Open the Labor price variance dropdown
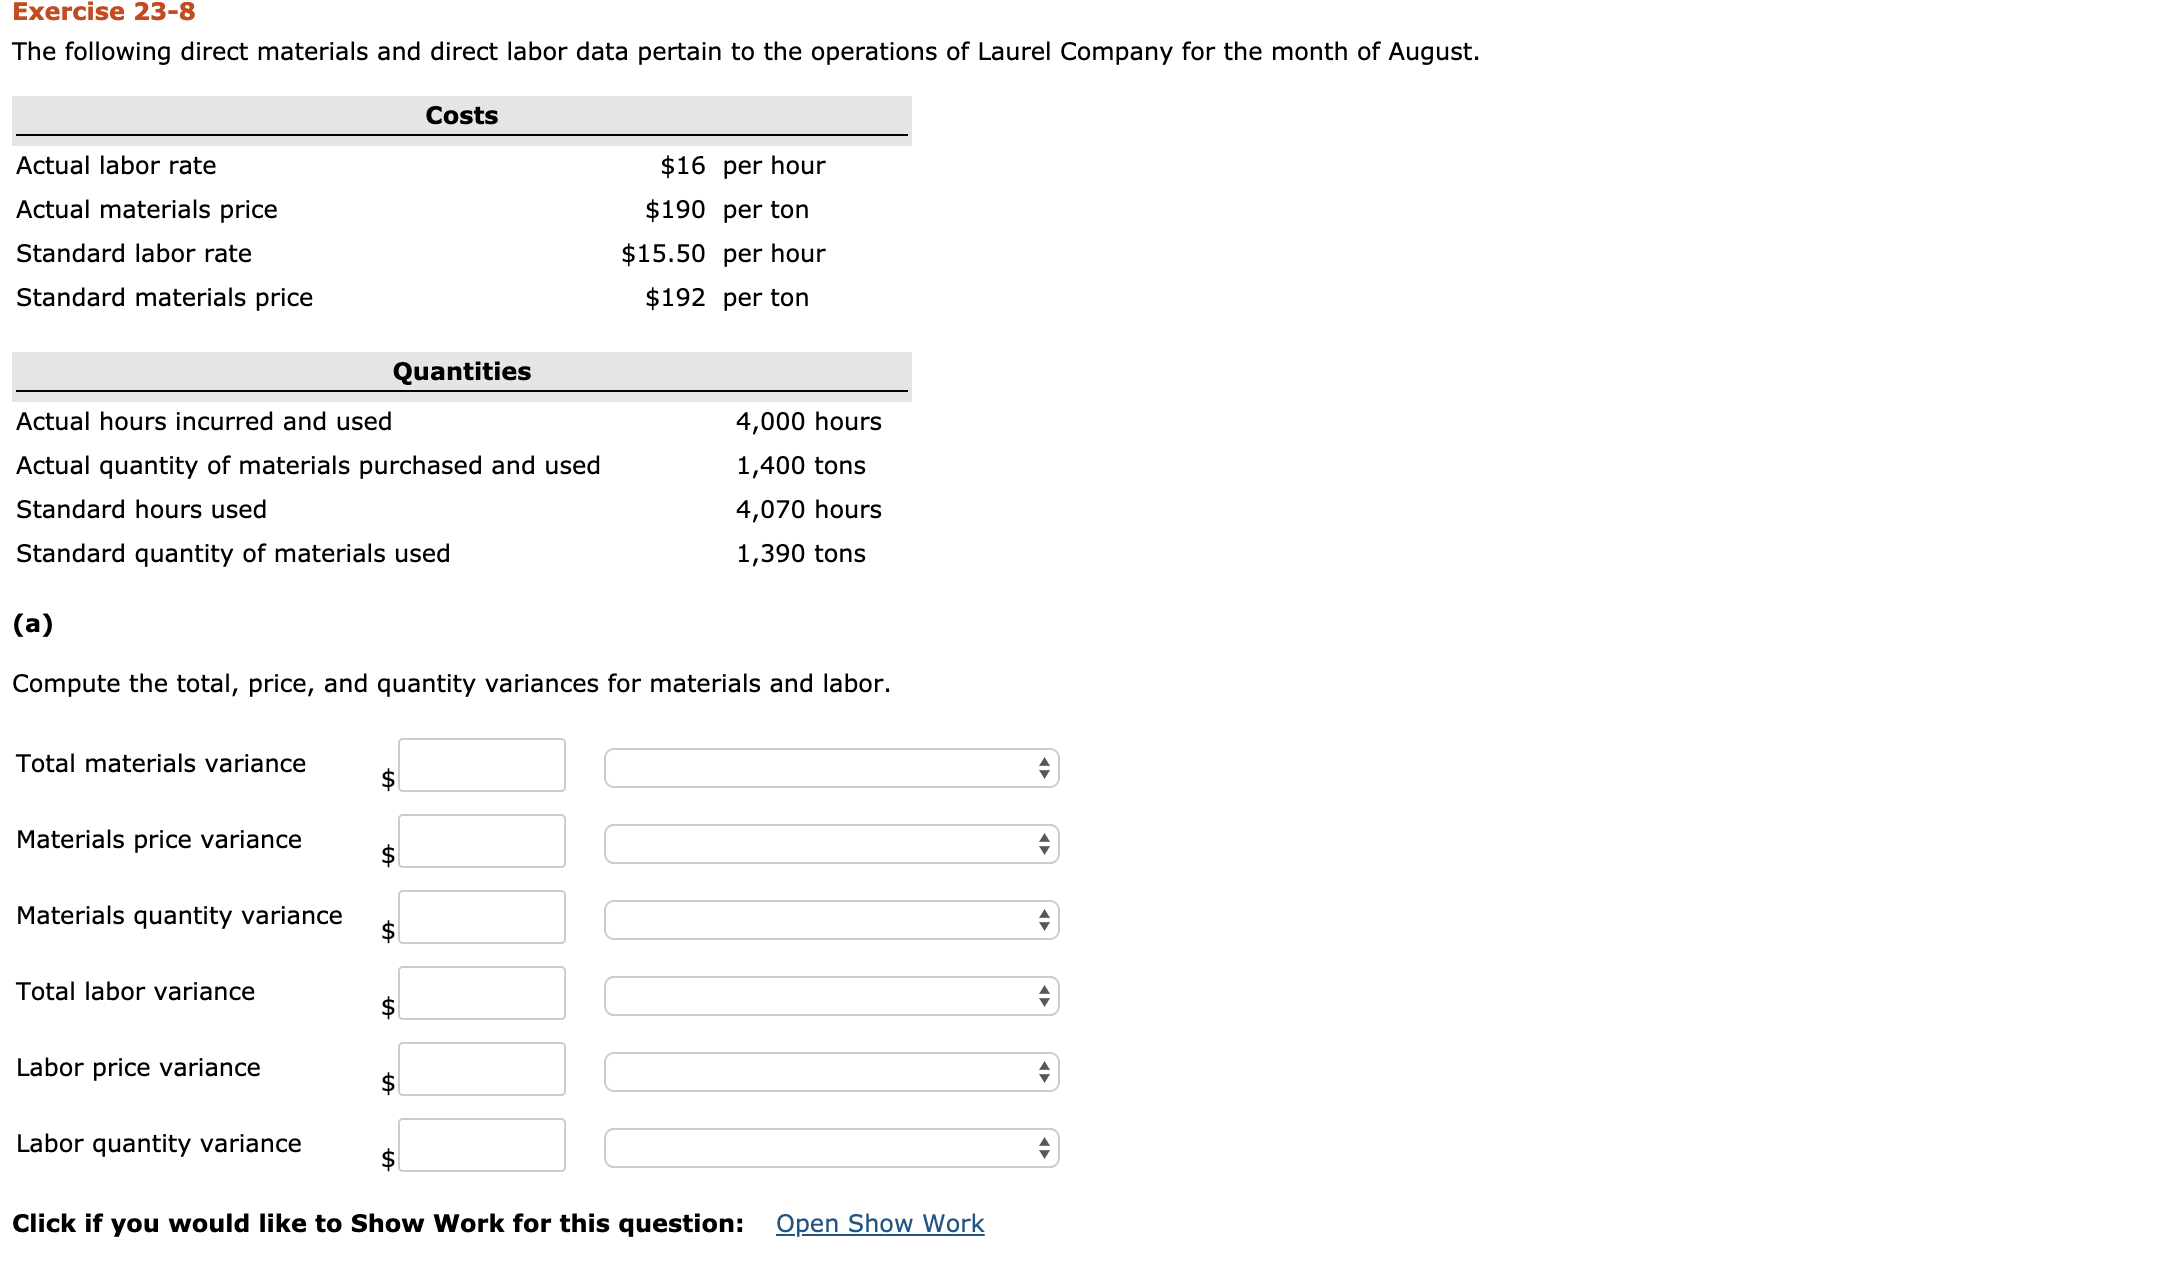Image resolution: width=2180 pixels, height=1268 pixels. pos(831,1073)
